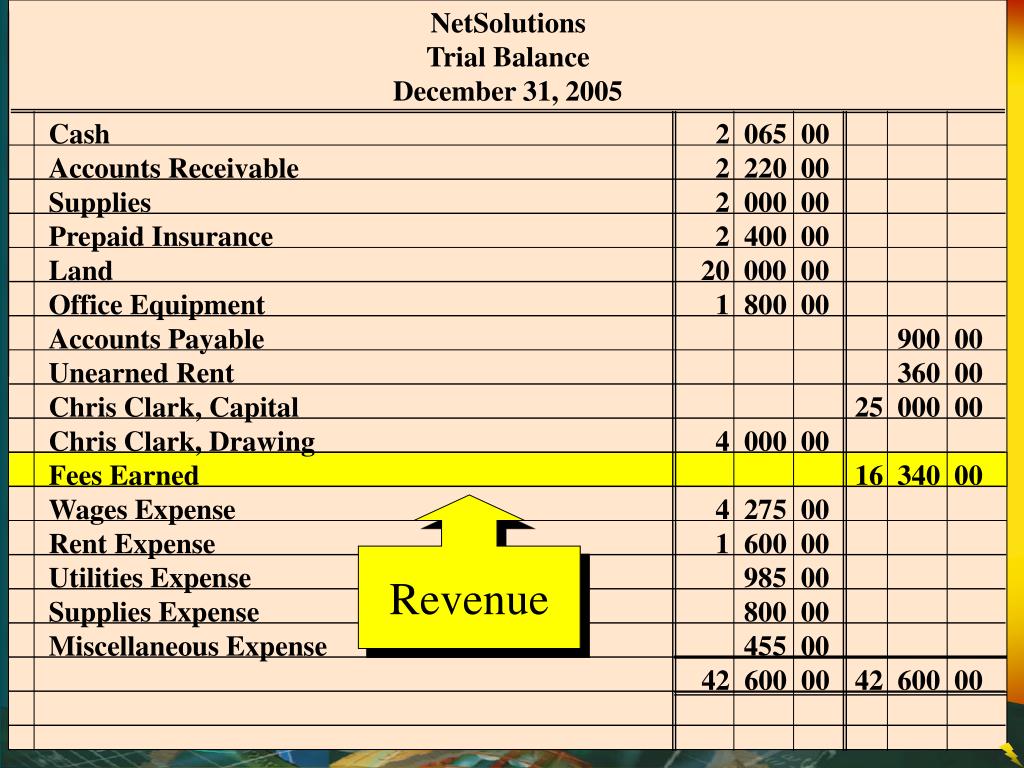
Task: Select Wages Expense amount 4 275 00
Action: pos(772,510)
